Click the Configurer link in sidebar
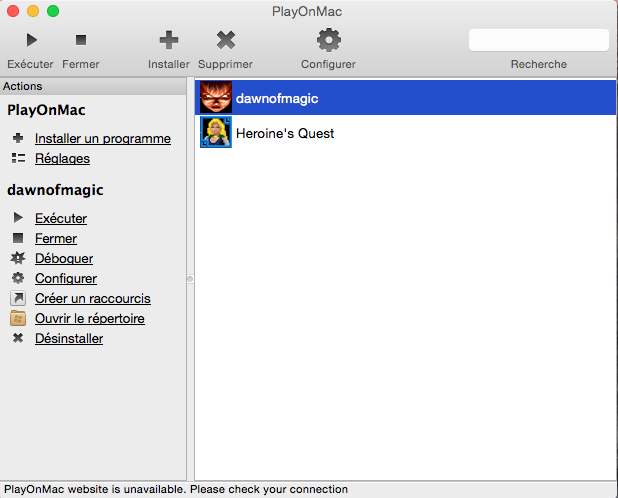Screen dimensions: 618x498 coord(66,279)
